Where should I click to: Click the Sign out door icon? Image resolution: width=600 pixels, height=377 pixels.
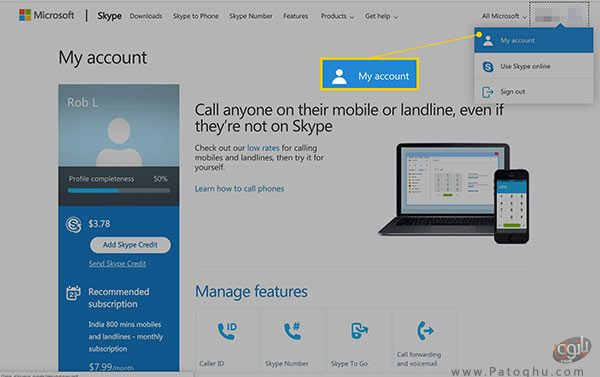(x=488, y=92)
